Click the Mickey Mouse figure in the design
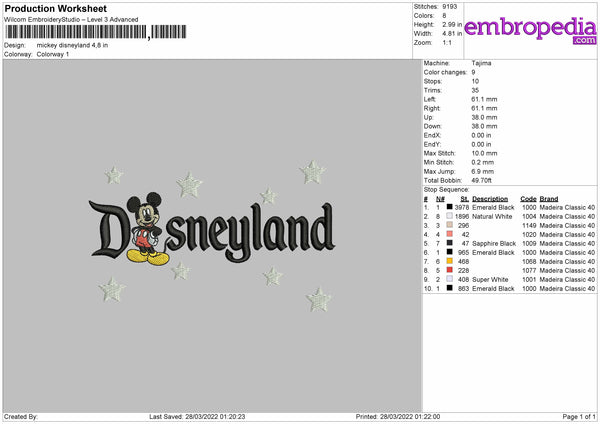600x424 pixels. pos(147,229)
